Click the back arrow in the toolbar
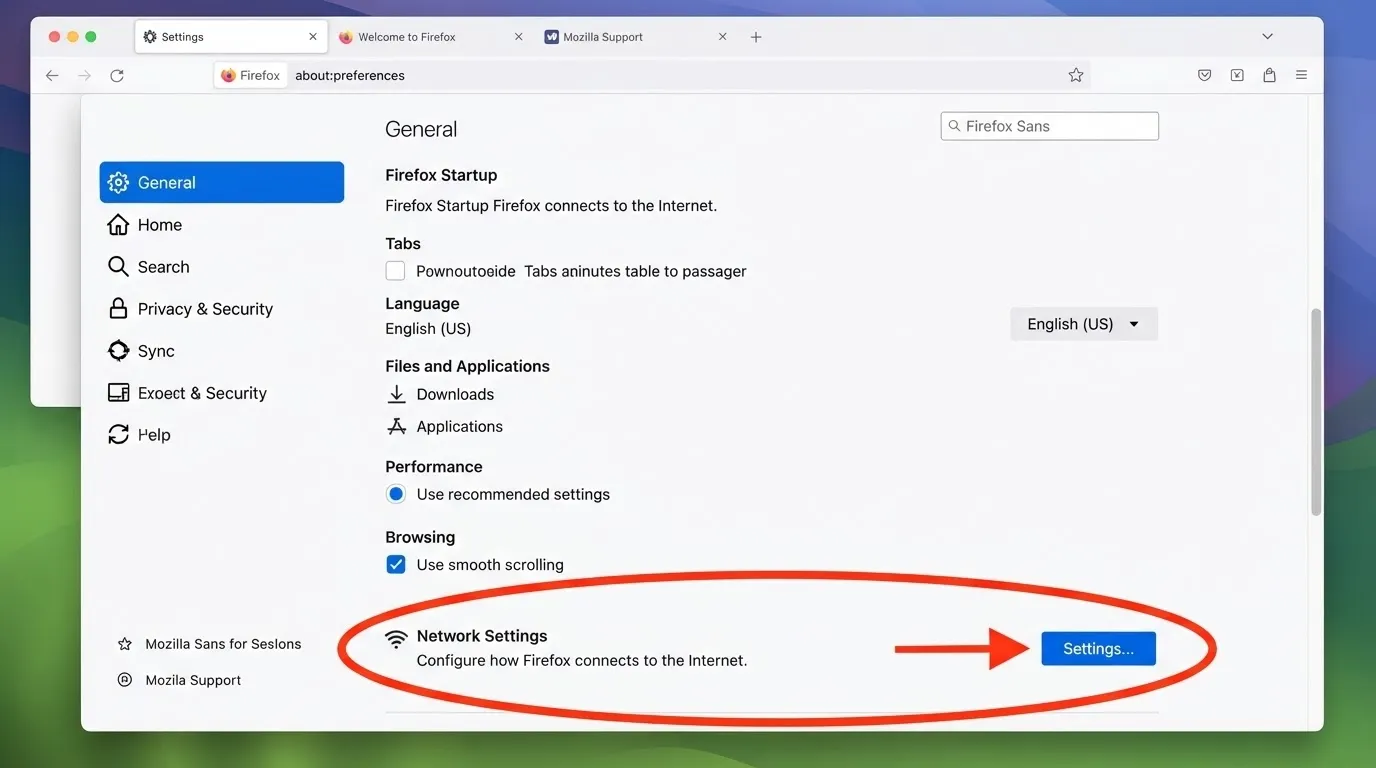The image size is (1376, 768). pyautogui.click(x=52, y=75)
